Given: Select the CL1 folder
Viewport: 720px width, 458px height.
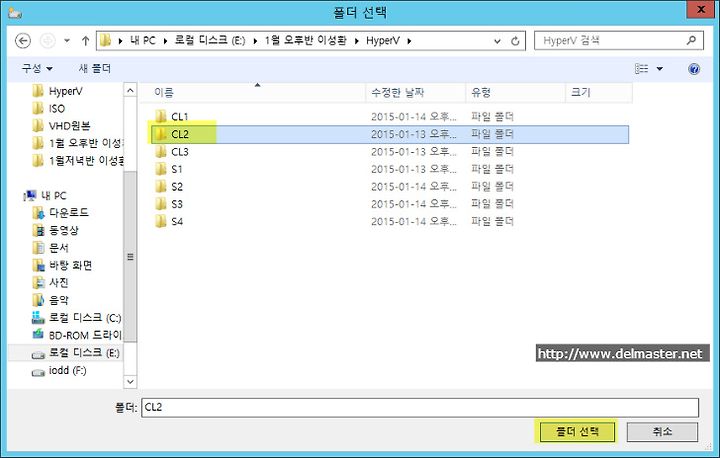Looking at the screenshot, I should click(390, 116).
